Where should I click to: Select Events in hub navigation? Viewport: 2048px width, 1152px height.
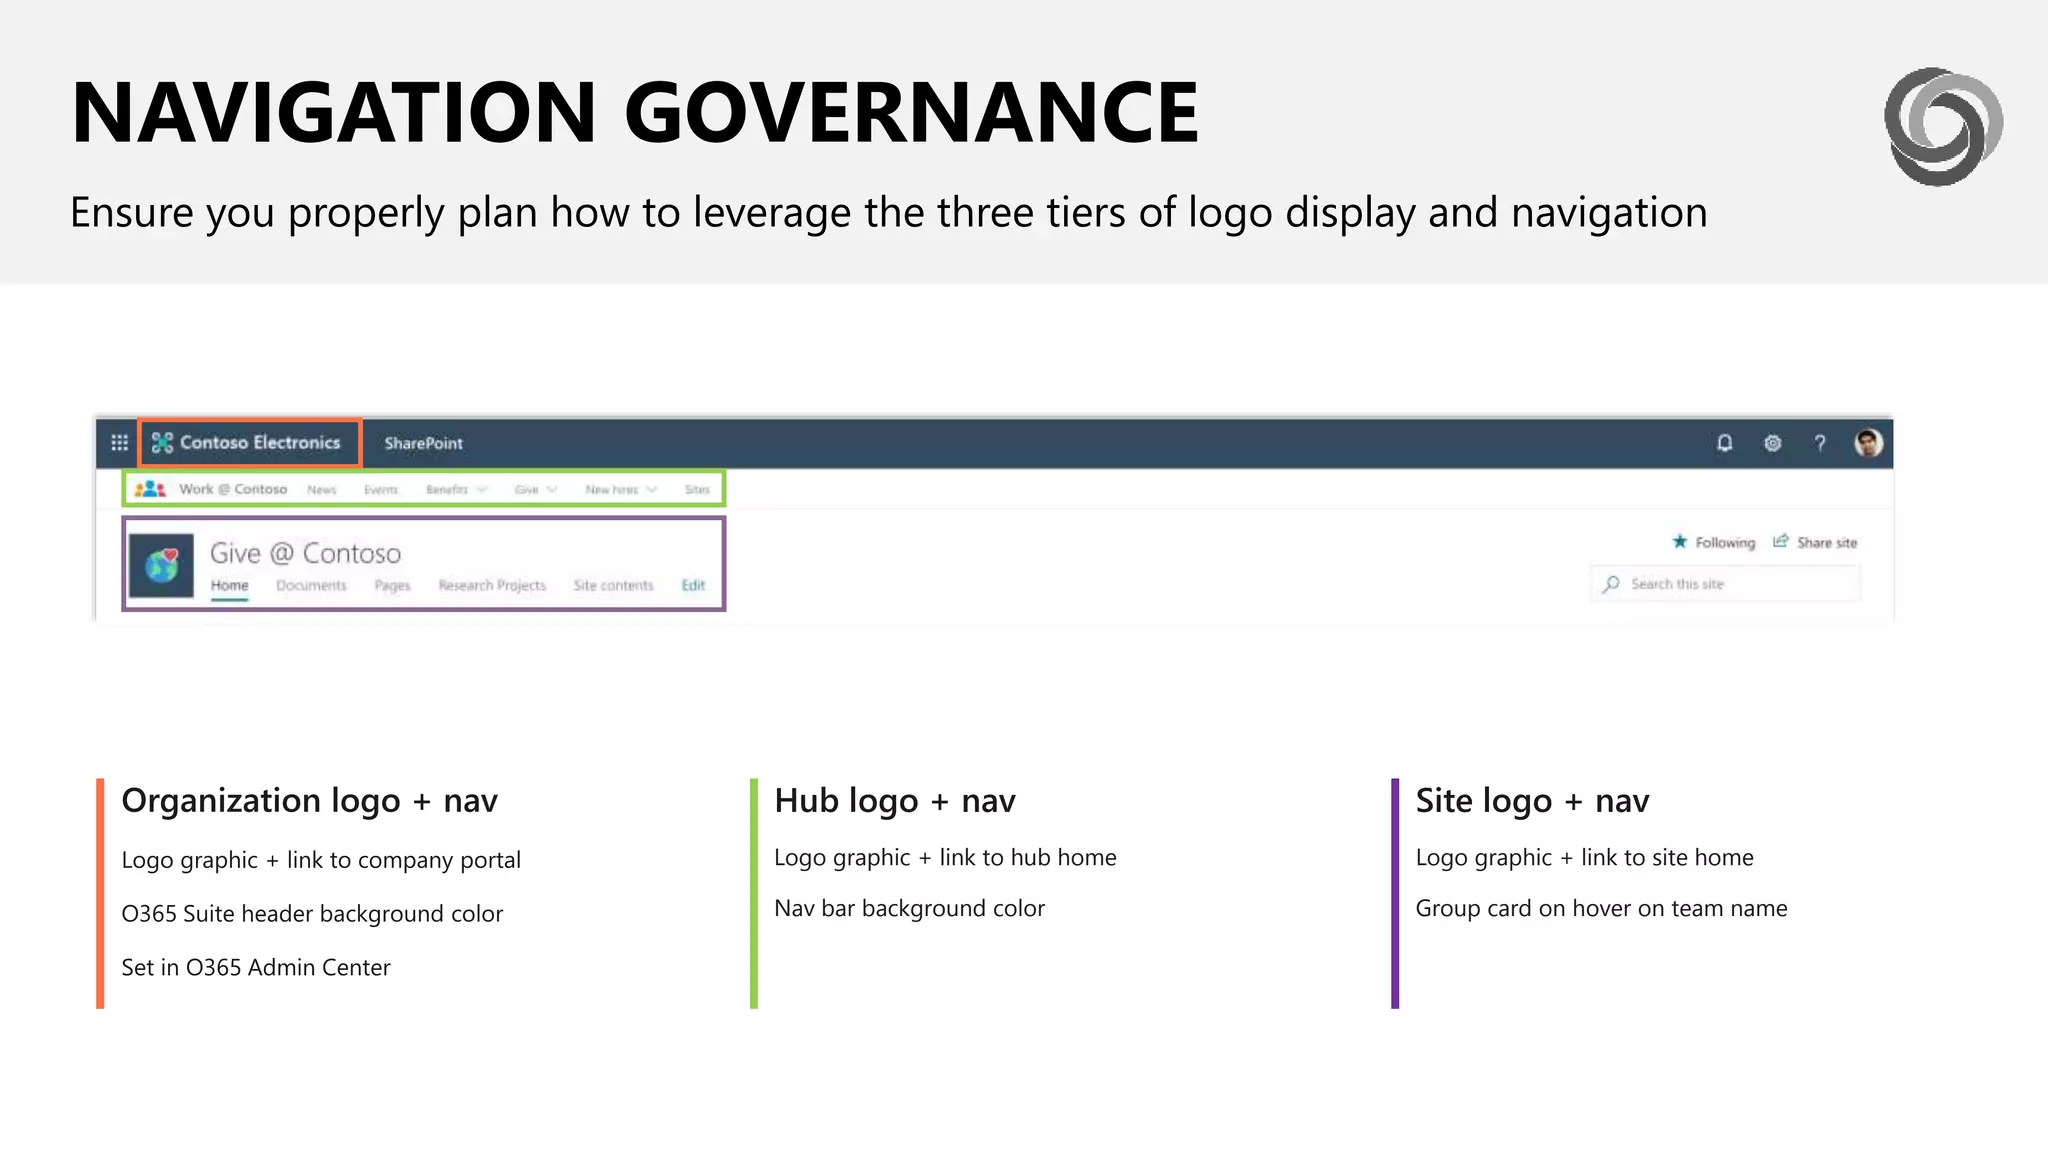[x=381, y=490]
